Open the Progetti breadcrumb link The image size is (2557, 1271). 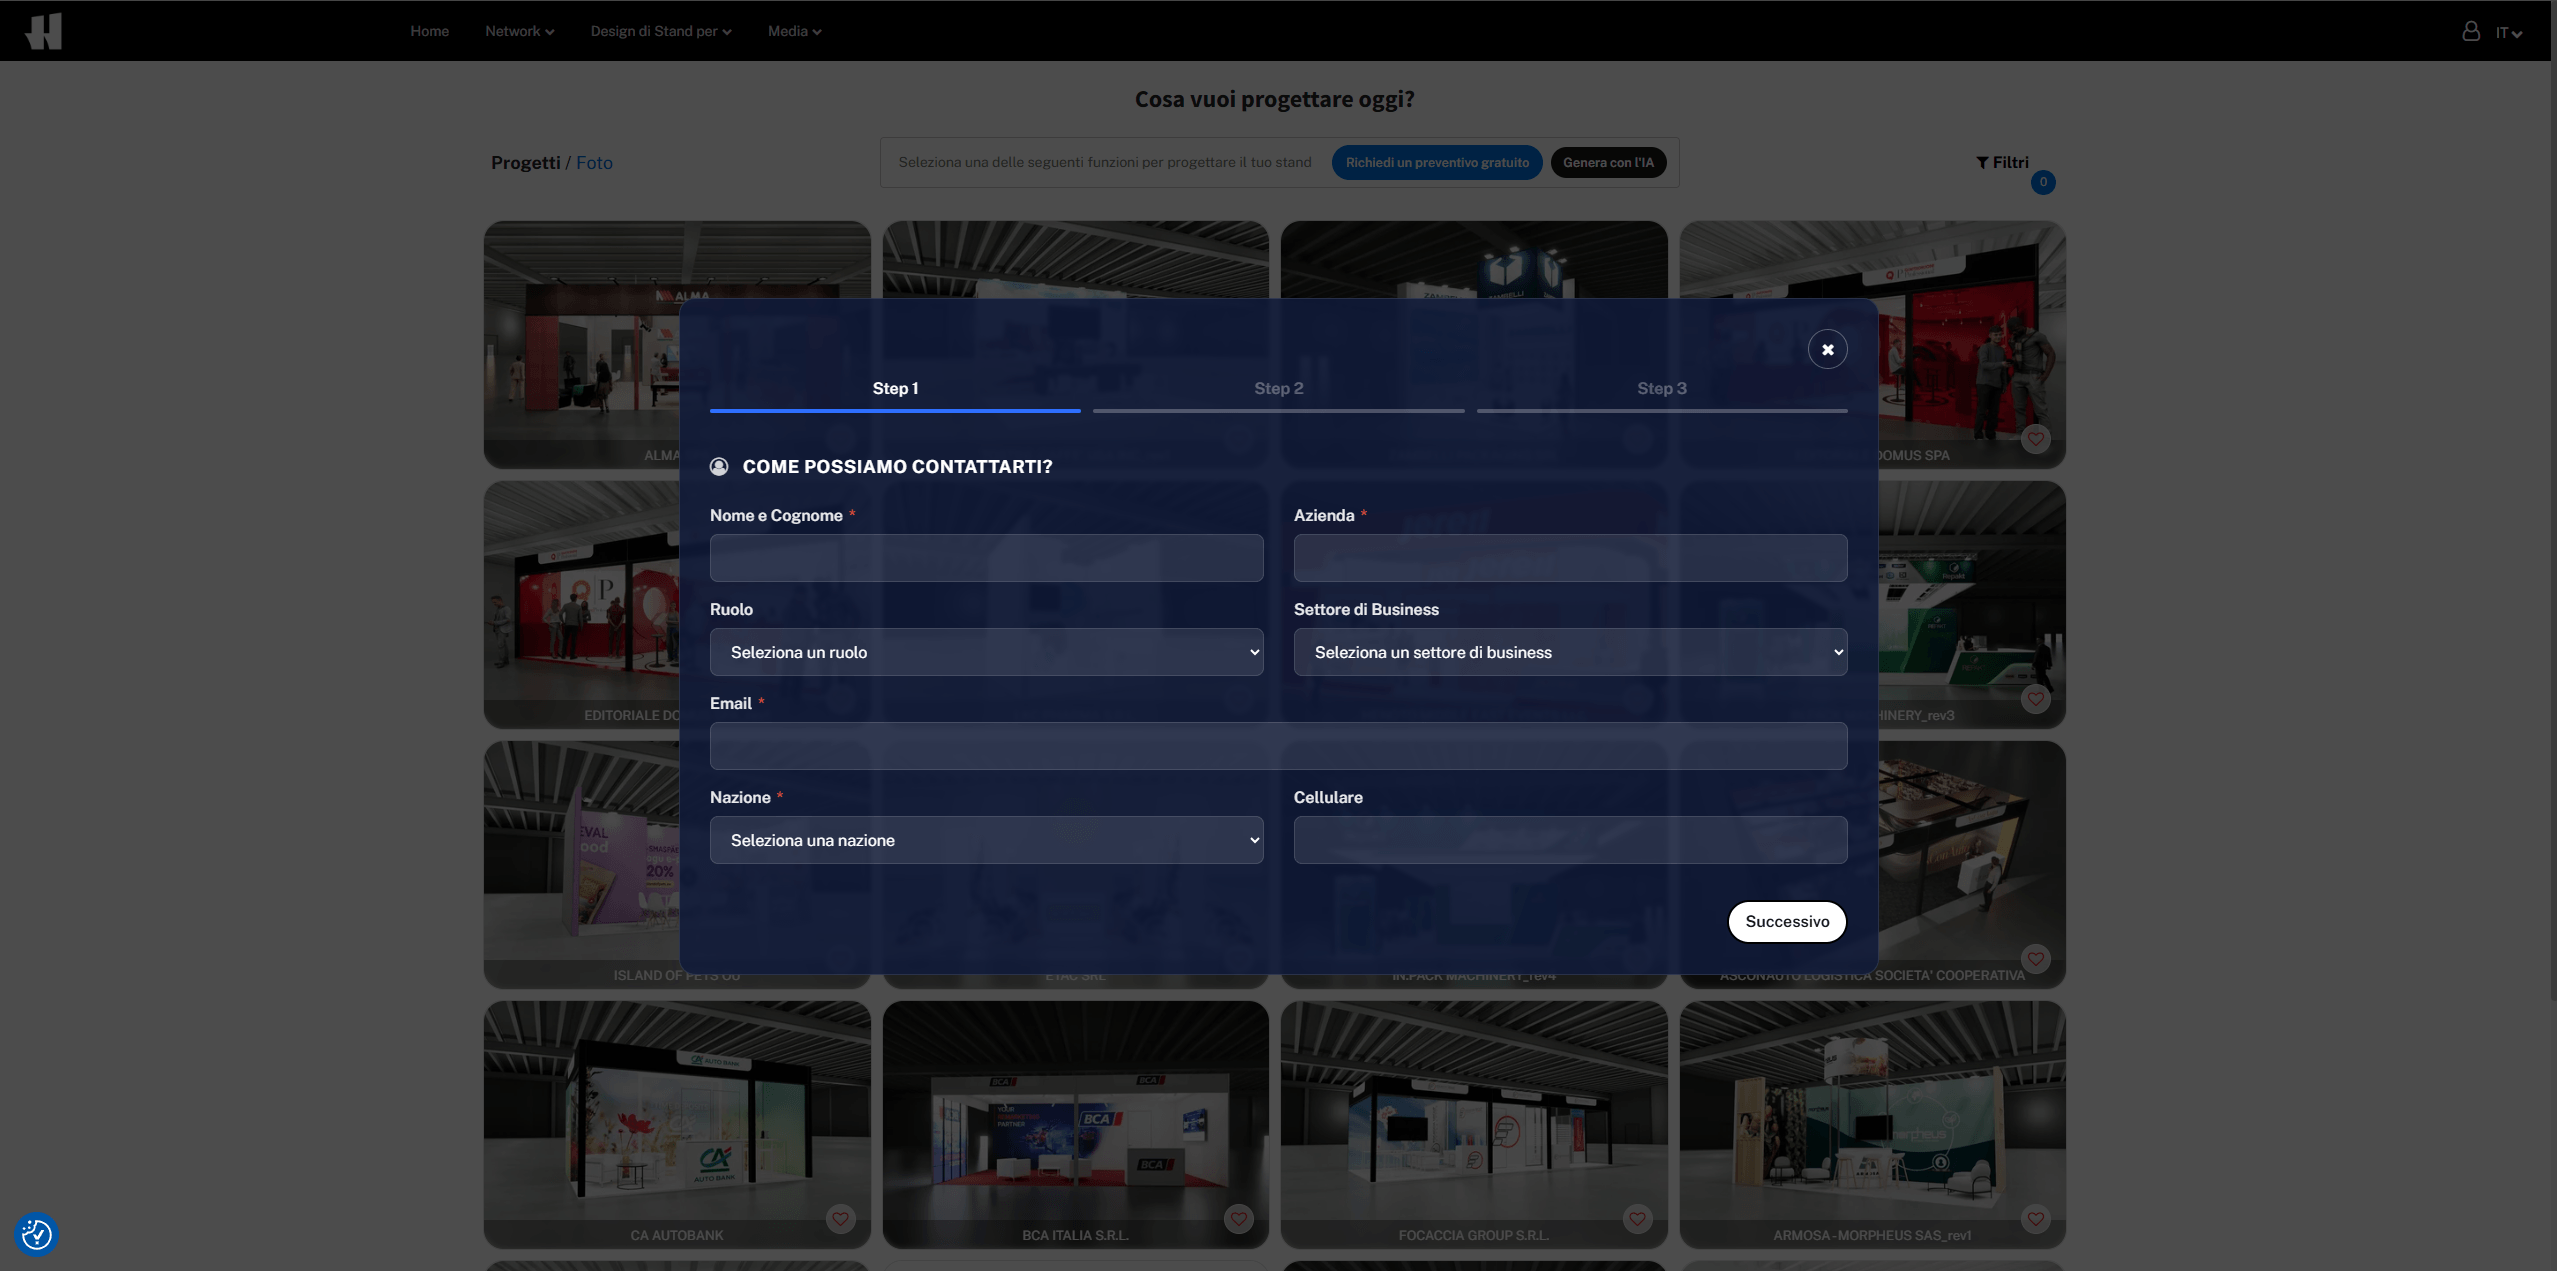(x=525, y=162)
